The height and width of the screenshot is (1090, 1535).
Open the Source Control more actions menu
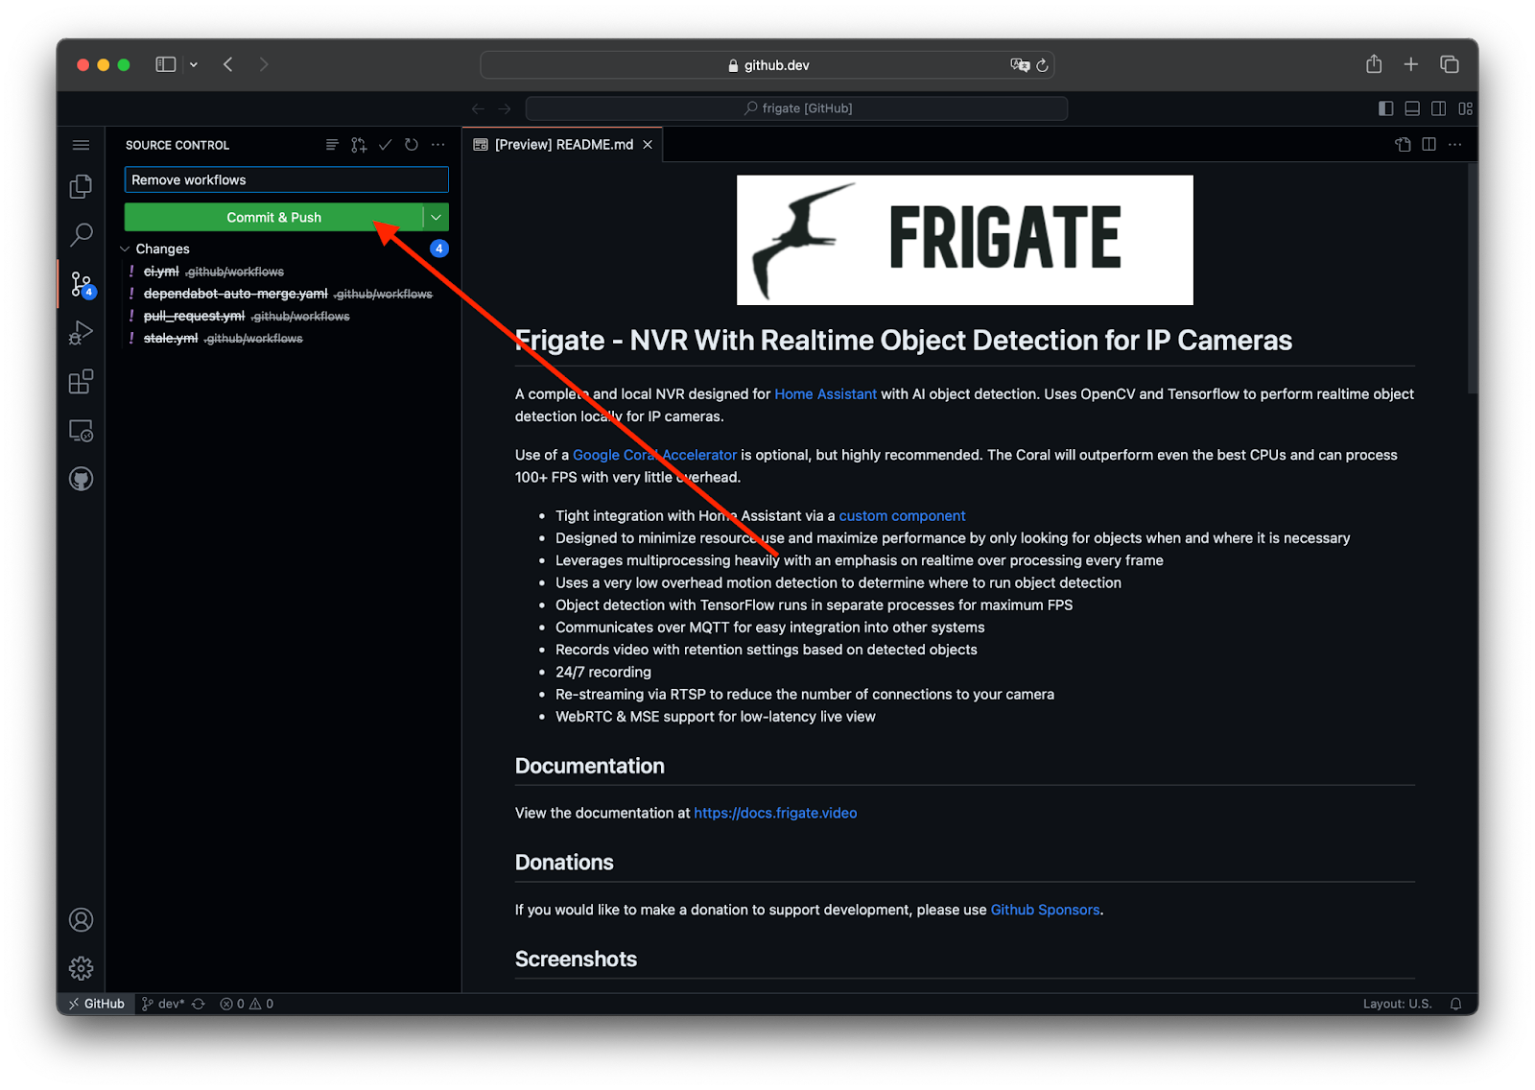(438, 144)
